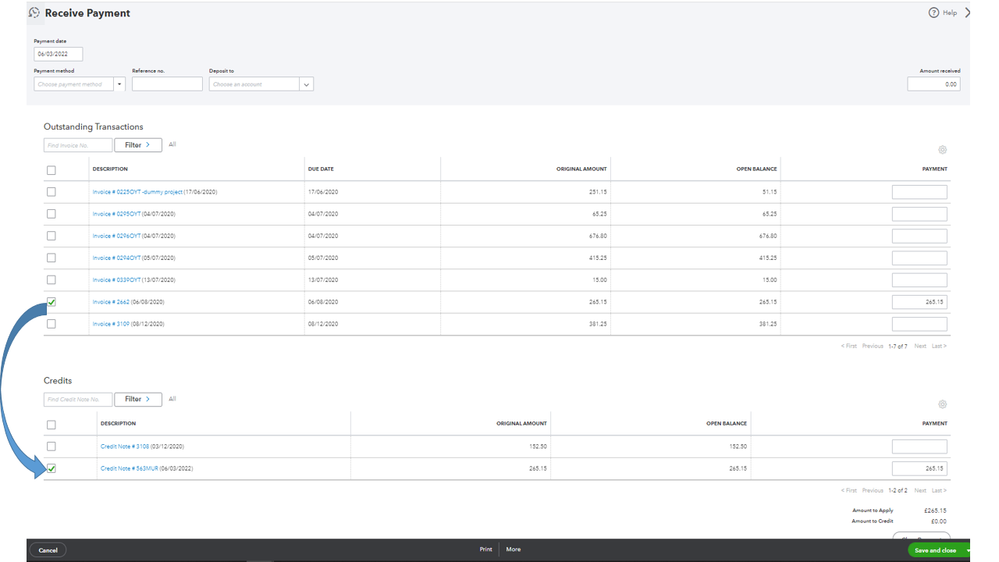
Task: Click the collapse chevron beside Help
Action: pos(967,13)
